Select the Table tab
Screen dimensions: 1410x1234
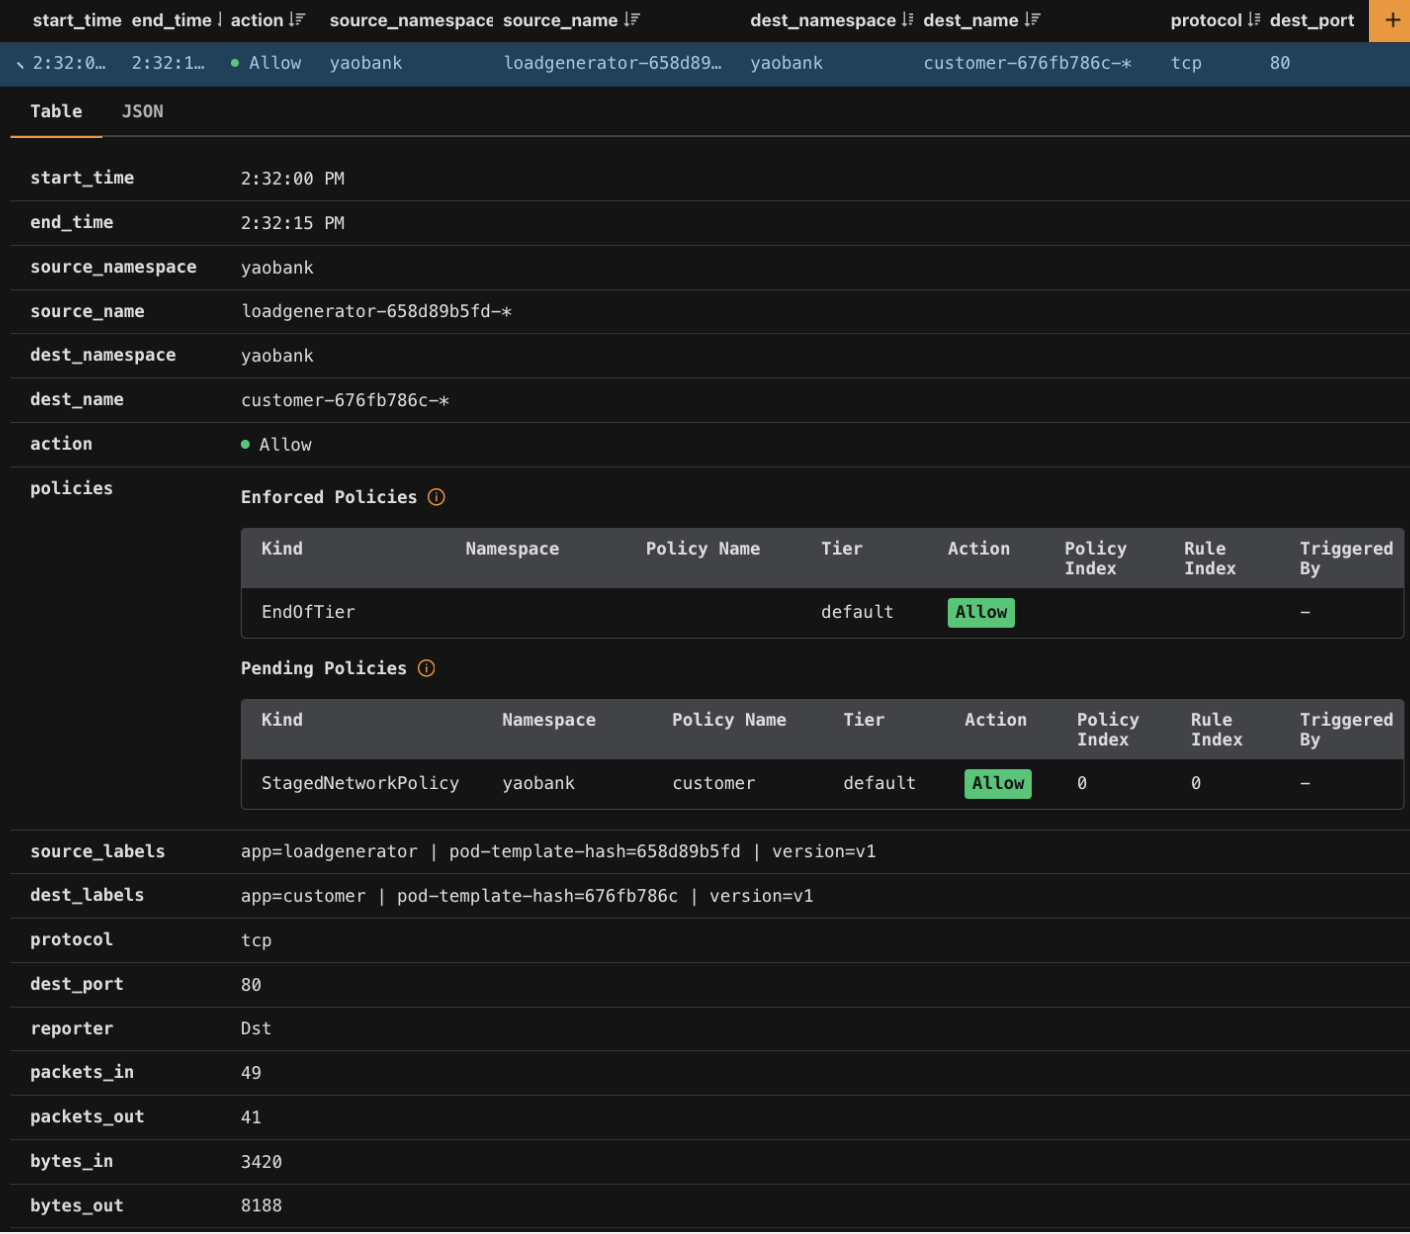tap(56, 112)
